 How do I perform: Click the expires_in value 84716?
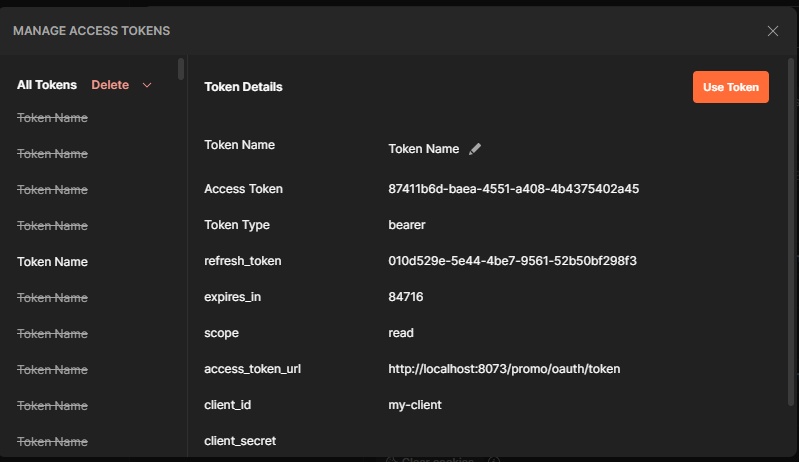point(406,297)
